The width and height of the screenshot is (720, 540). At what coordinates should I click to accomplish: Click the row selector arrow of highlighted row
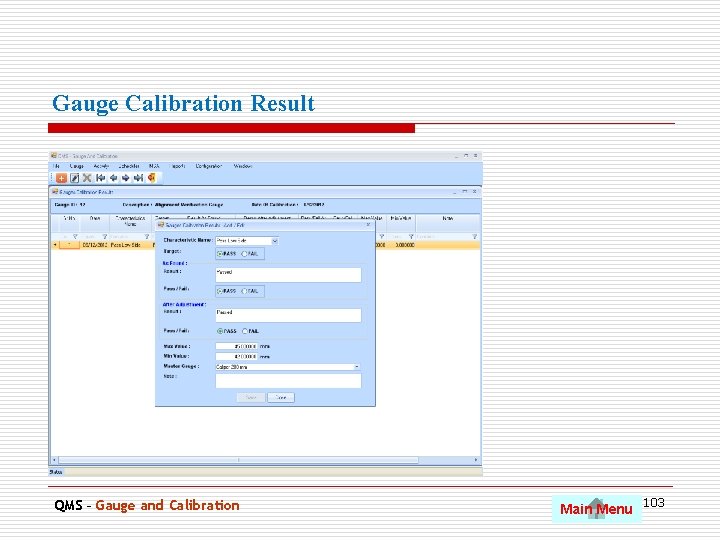pyautogui.click(x=55, y=245)
